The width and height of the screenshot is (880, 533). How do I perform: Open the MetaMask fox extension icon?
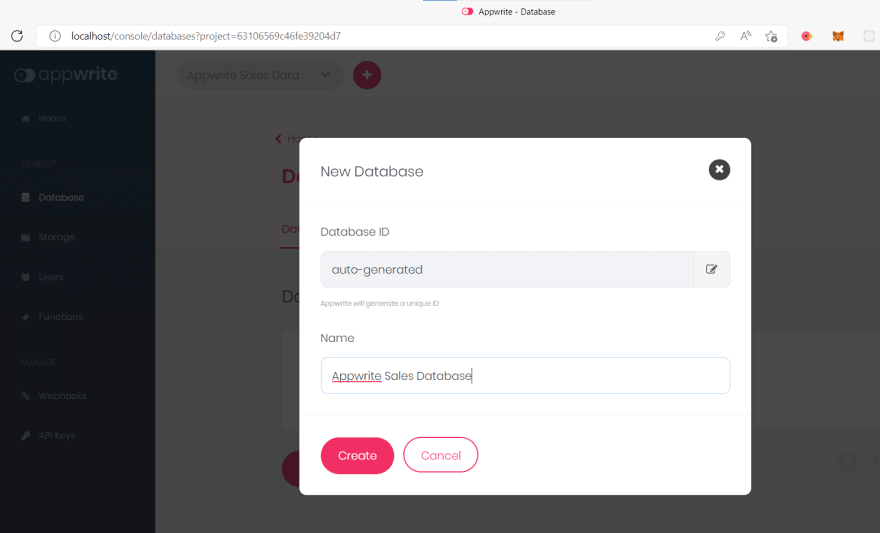click(838, 36)
